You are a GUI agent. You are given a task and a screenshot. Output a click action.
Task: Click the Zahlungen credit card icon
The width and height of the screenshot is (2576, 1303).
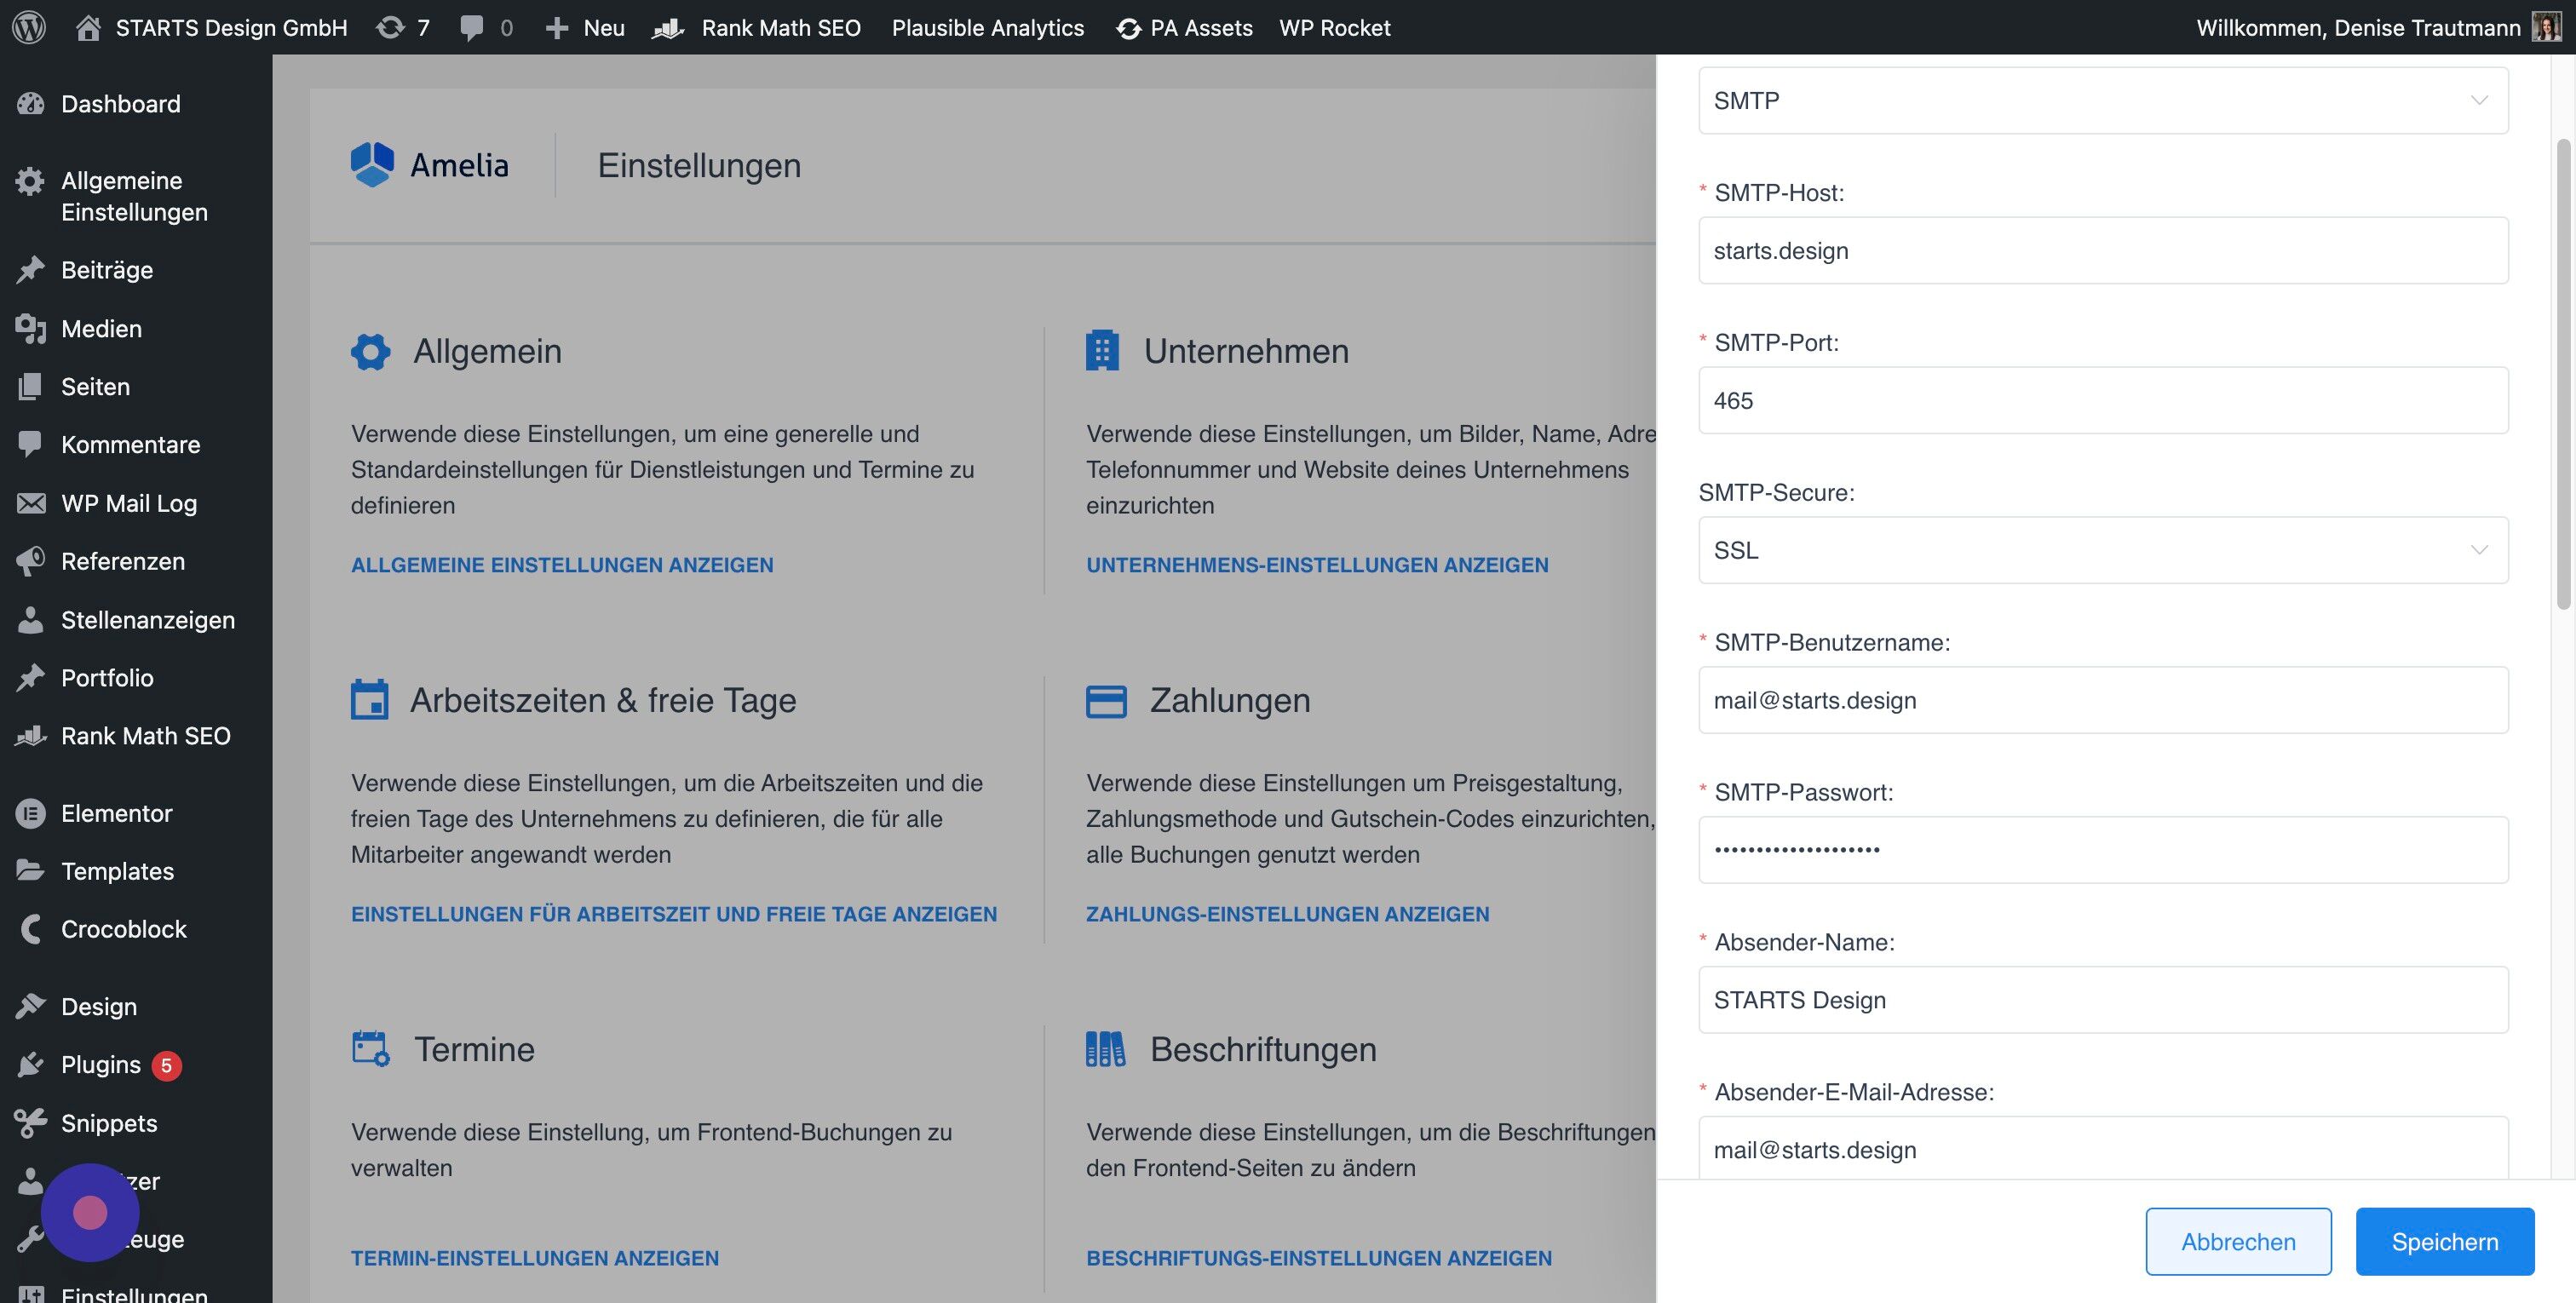click(x=1106, y=701)
